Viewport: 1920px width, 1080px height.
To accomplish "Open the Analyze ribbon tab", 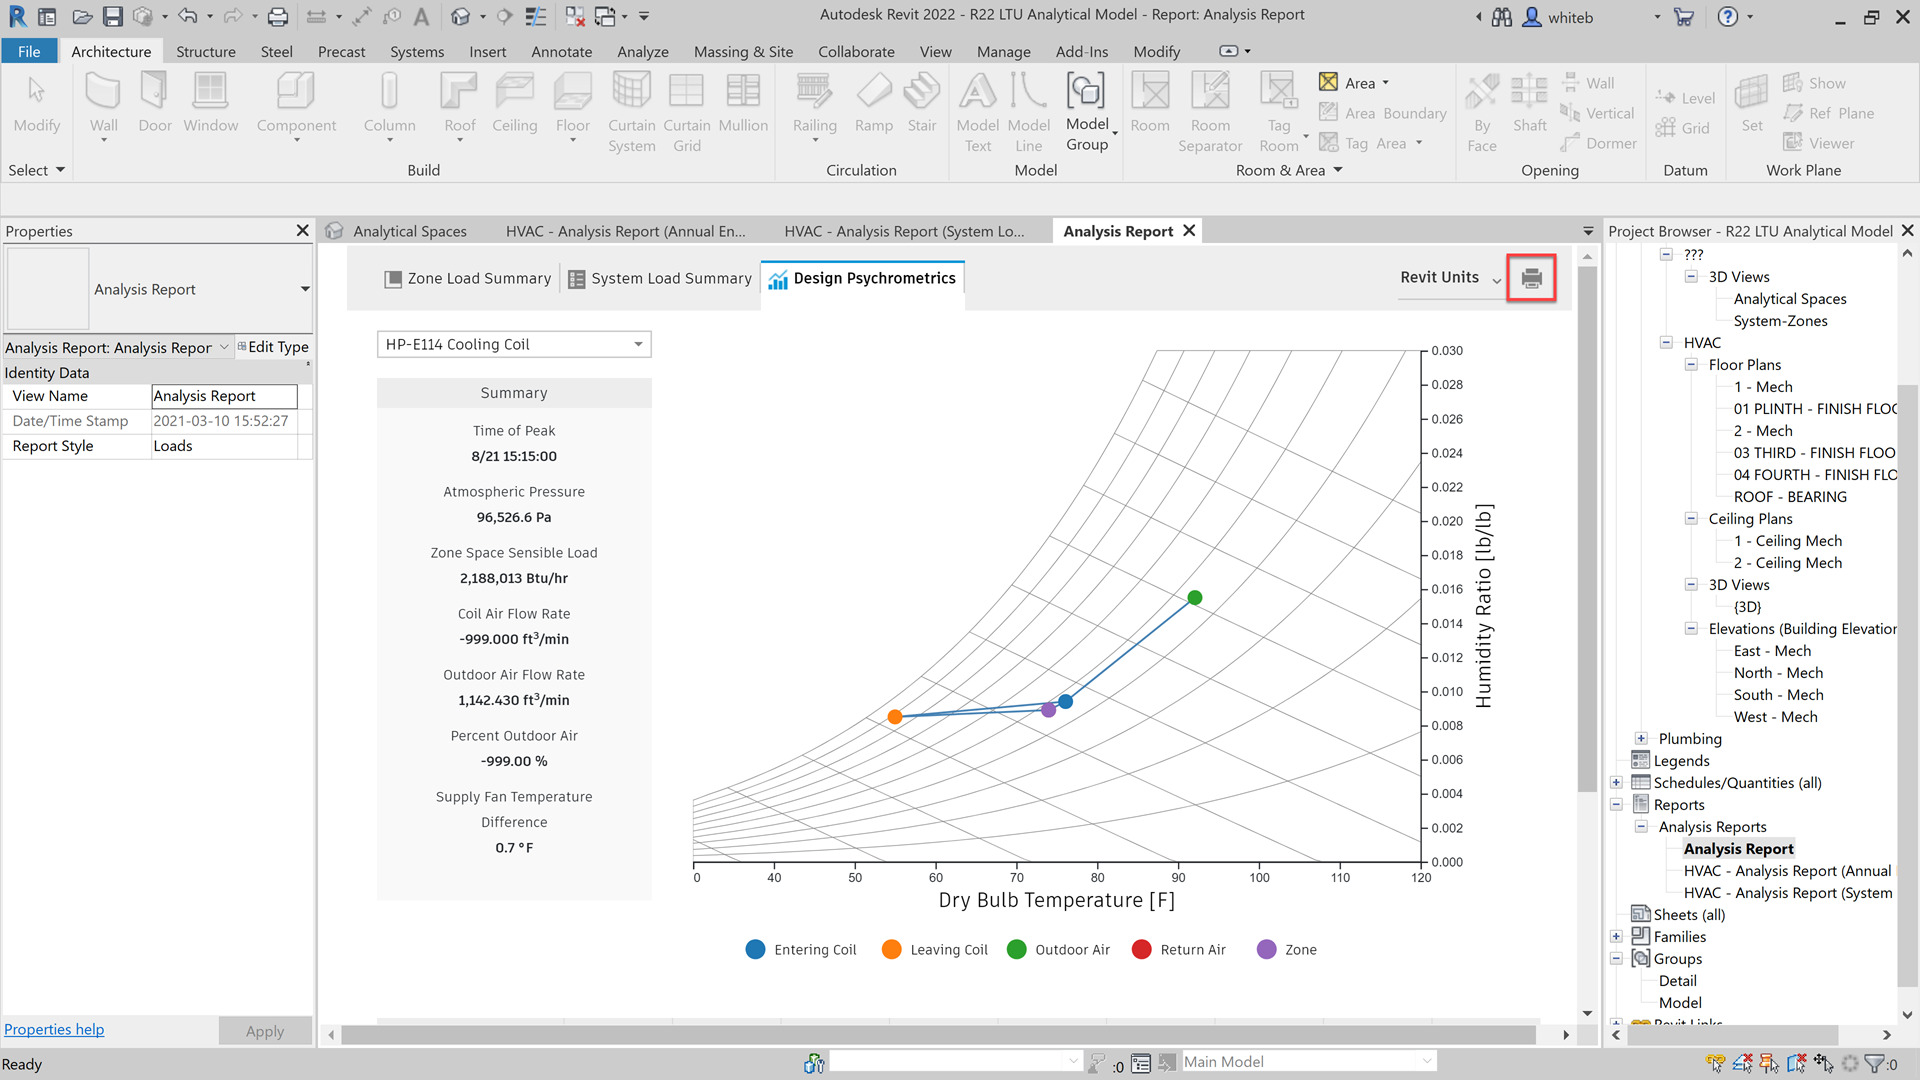I will [642, 51].
